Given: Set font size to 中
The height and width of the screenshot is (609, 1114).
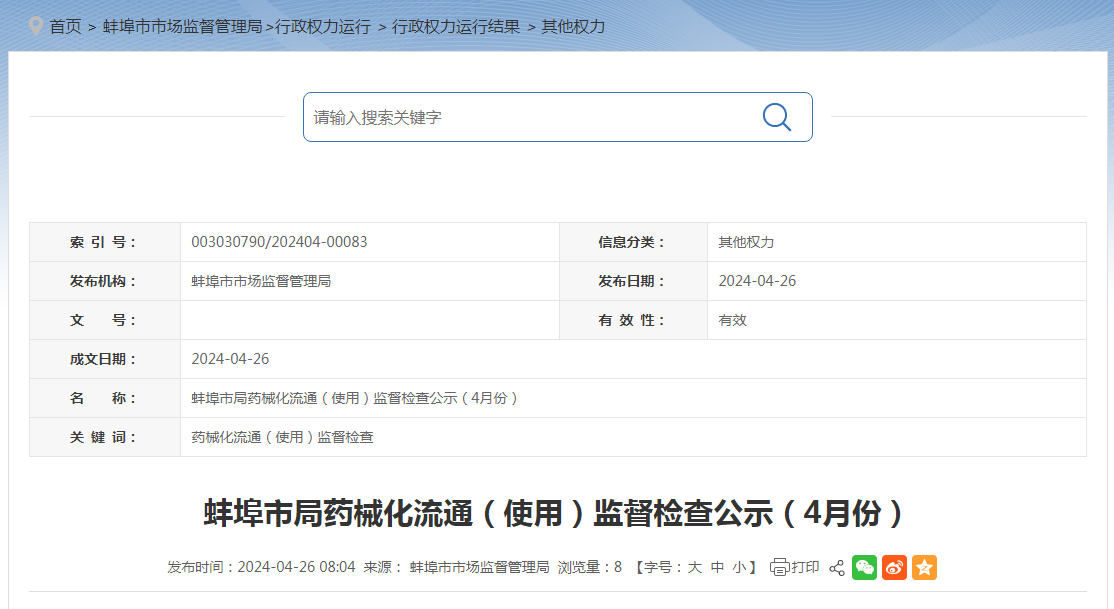Looking at the screenshot, I should coord(718,567).
